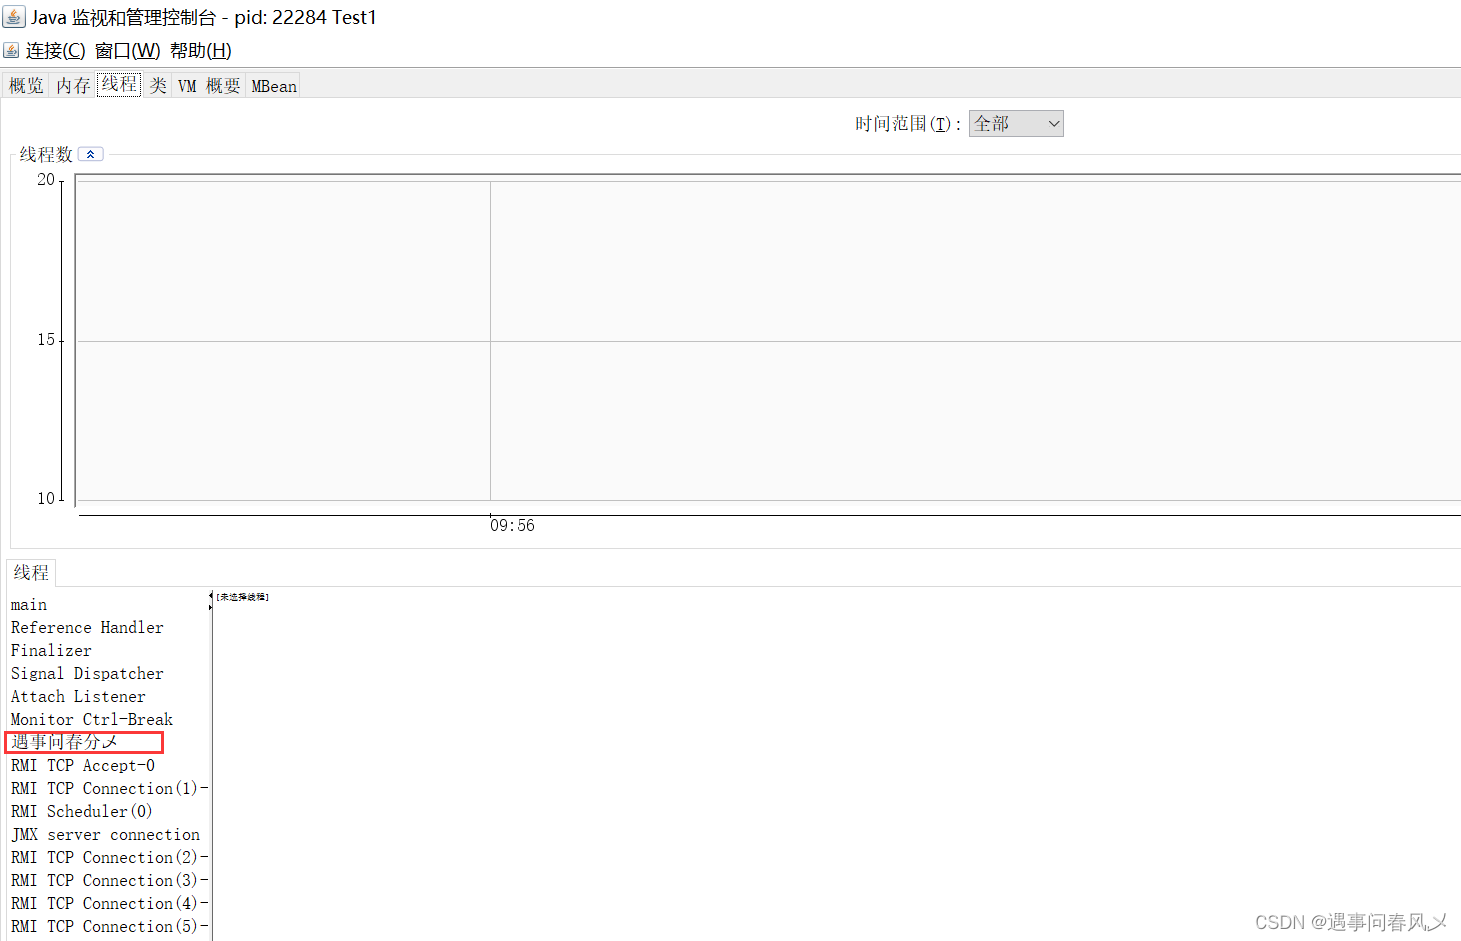Click the Java icon in the title bar
The image size is (1461, 941).
pyautogui.click(x=14, y=17)
